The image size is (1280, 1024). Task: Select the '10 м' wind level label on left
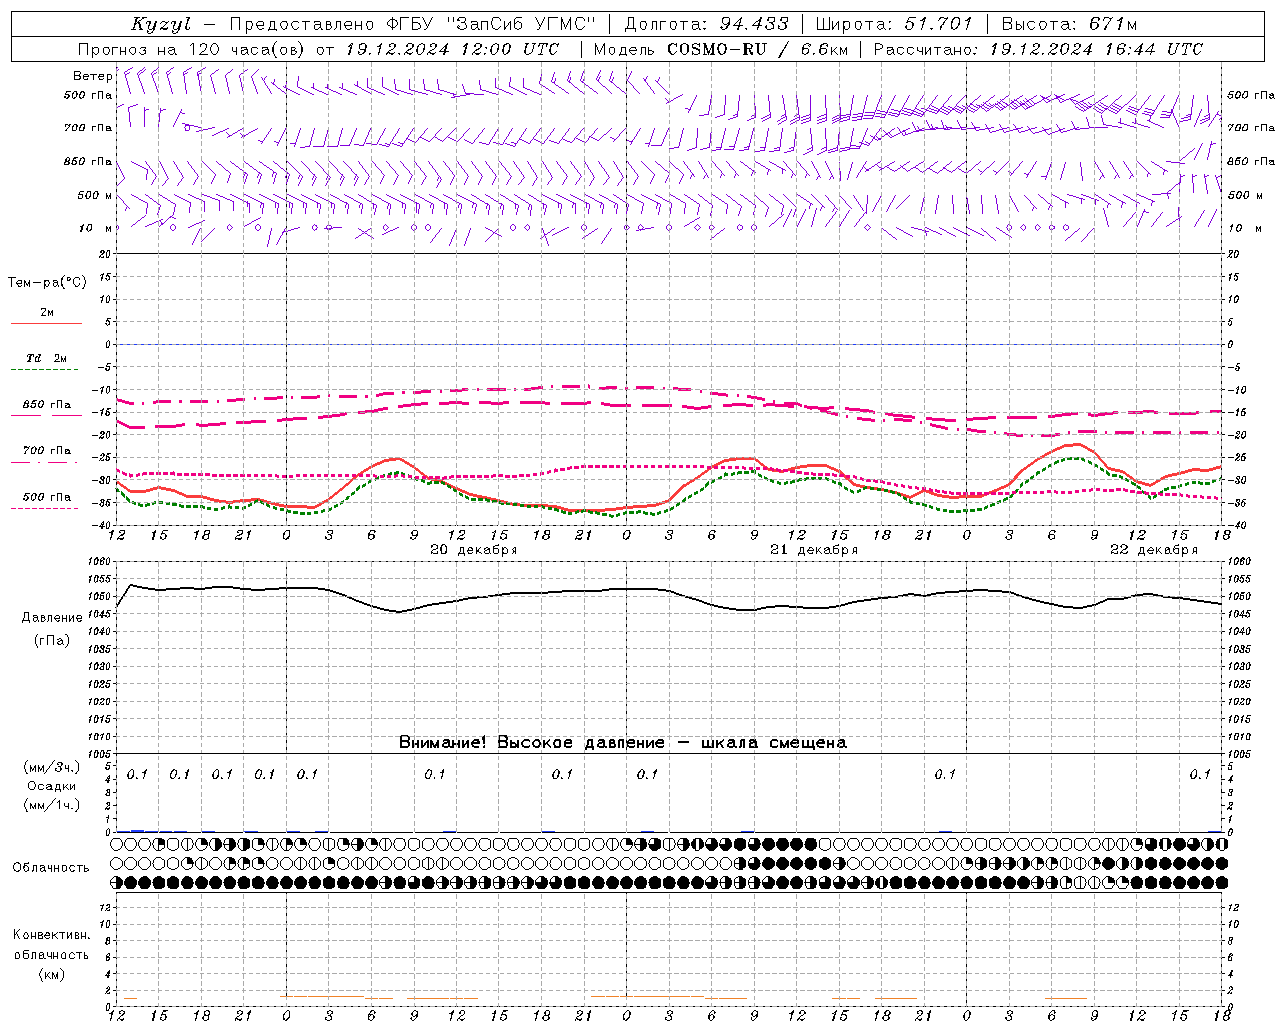click(96, 228)
